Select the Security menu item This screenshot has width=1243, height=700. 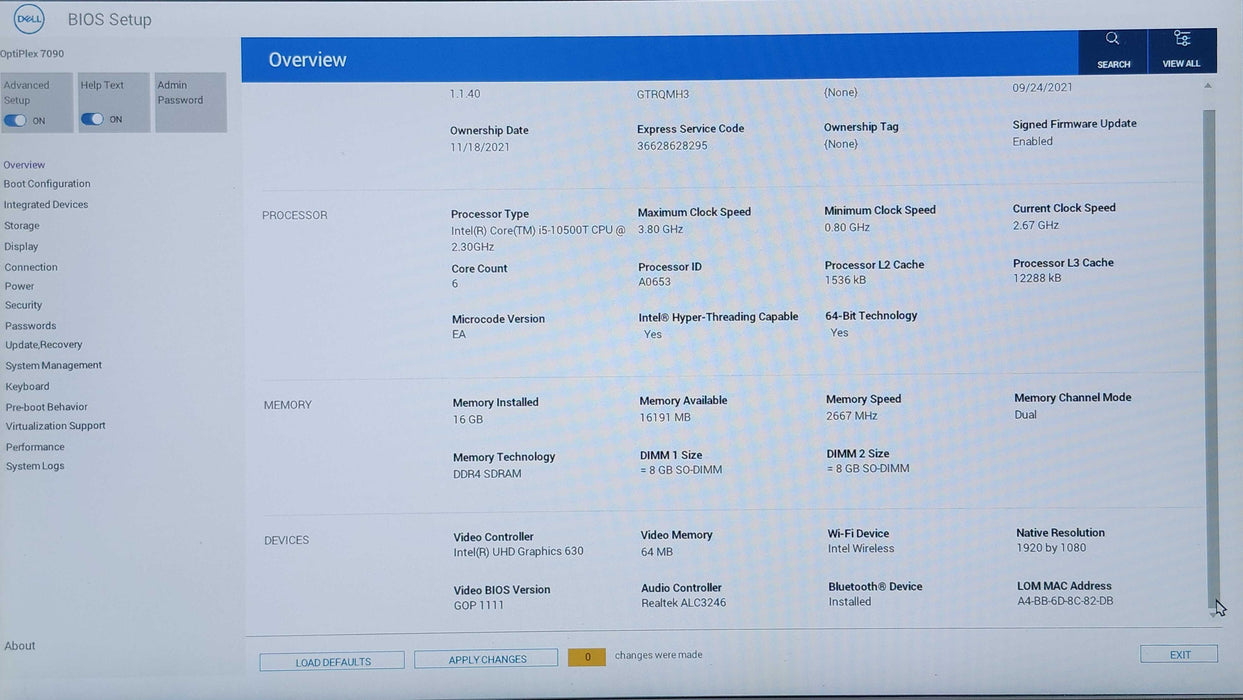click(24, 306)
